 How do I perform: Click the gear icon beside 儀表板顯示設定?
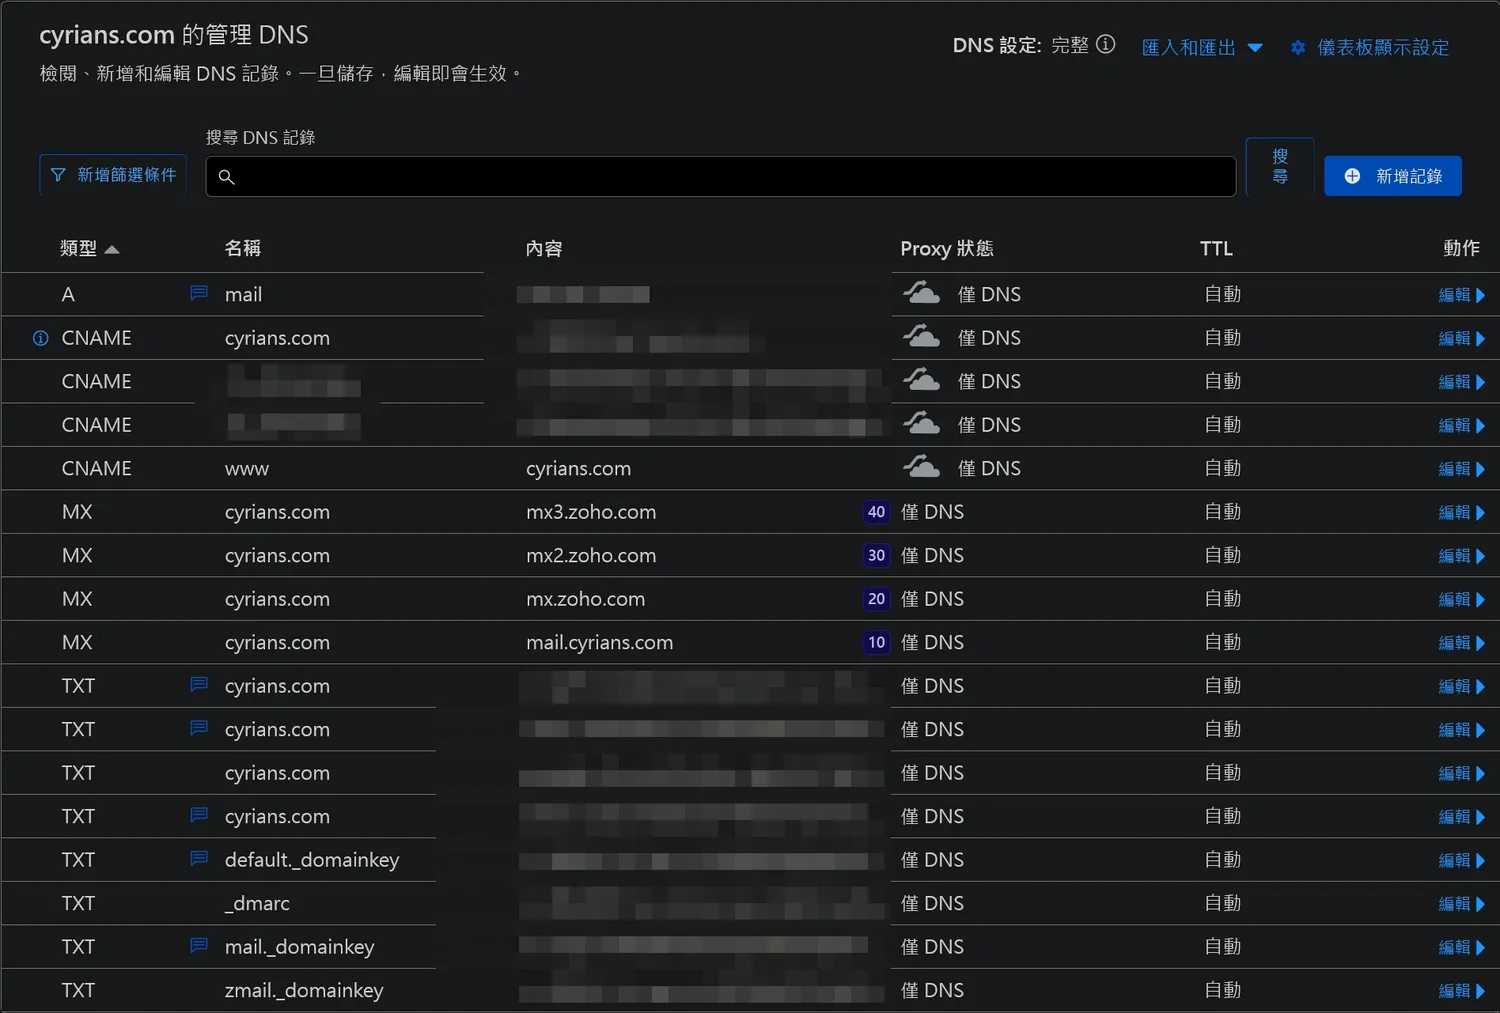point(1298,47)
